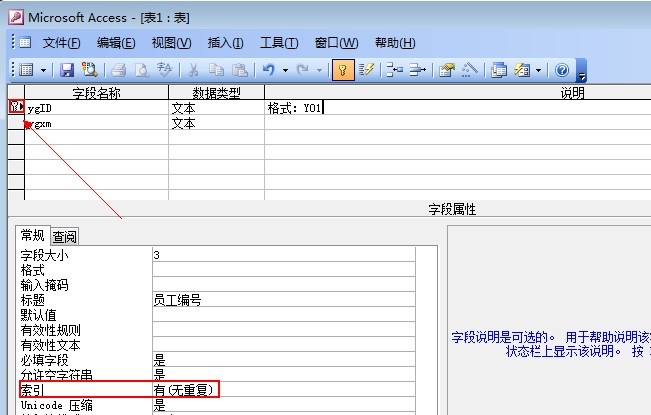Switch to the 常规 tab
This screenshot has height=415, width=651.
(33, 235)
